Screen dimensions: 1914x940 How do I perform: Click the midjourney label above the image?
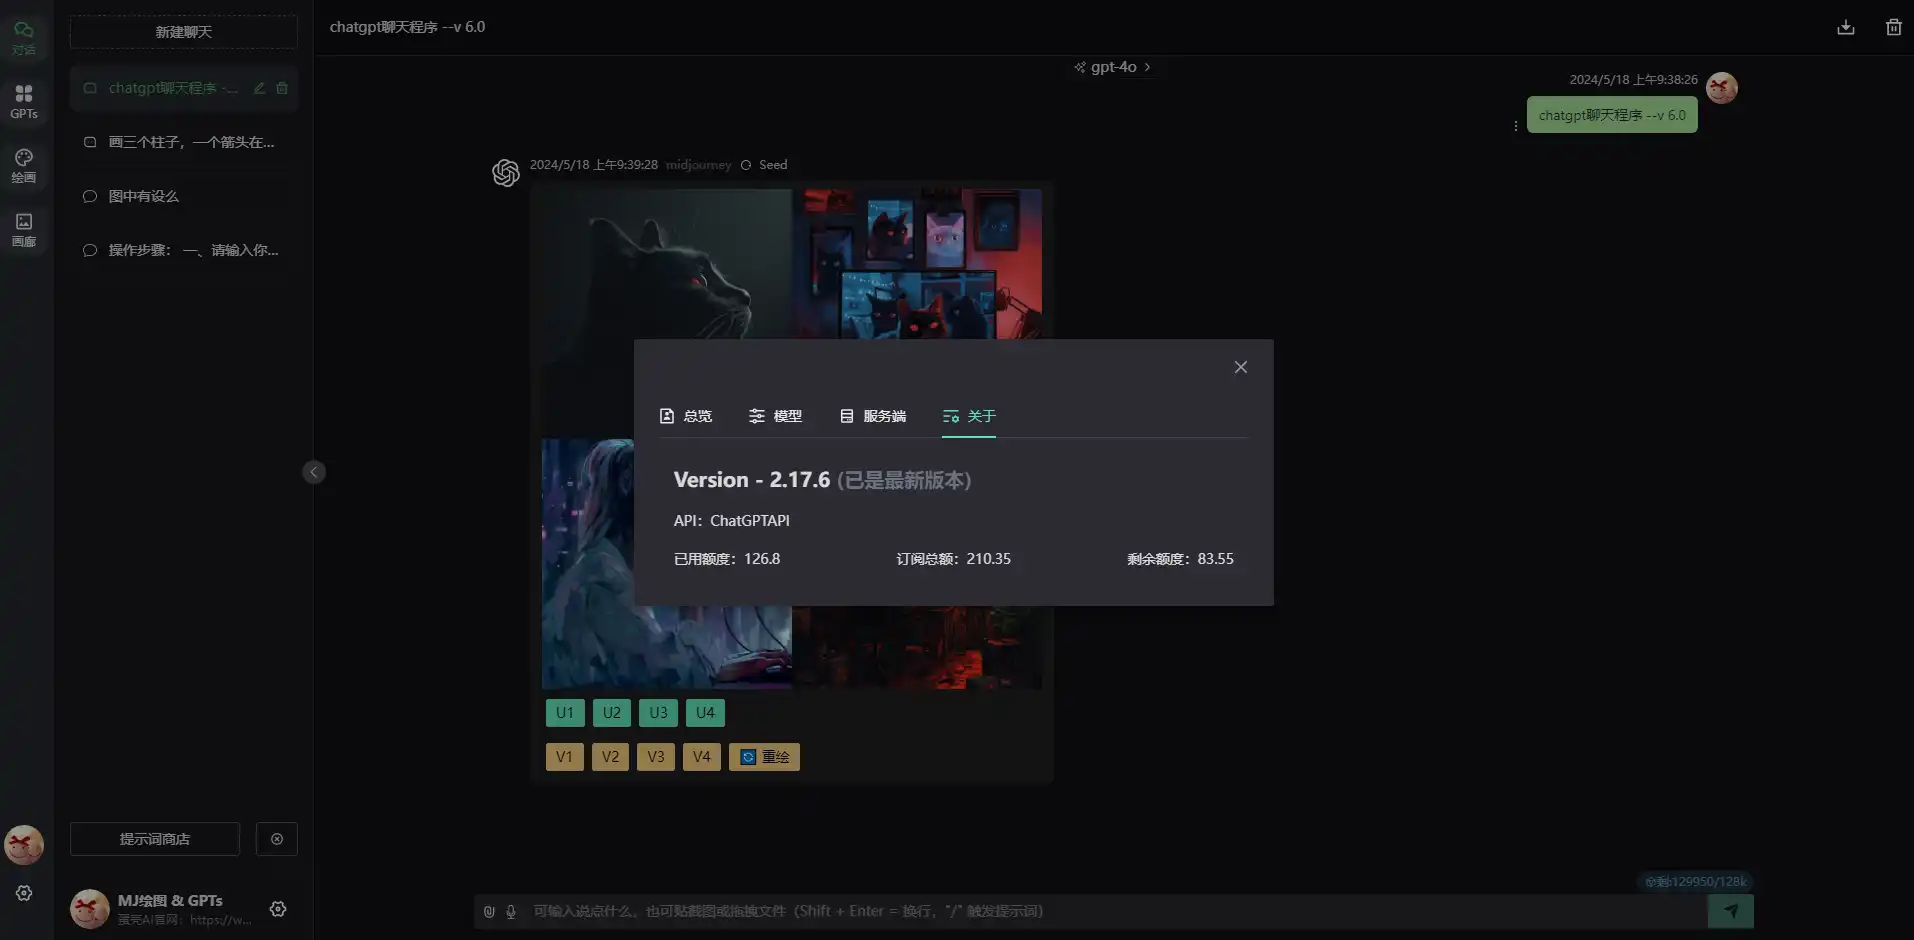tap(698, 165)
